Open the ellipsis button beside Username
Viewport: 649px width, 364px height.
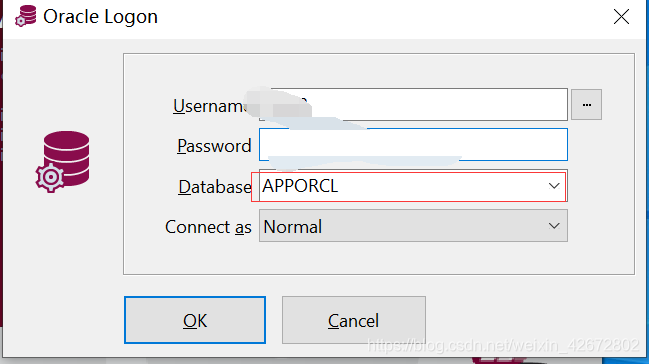586,105
